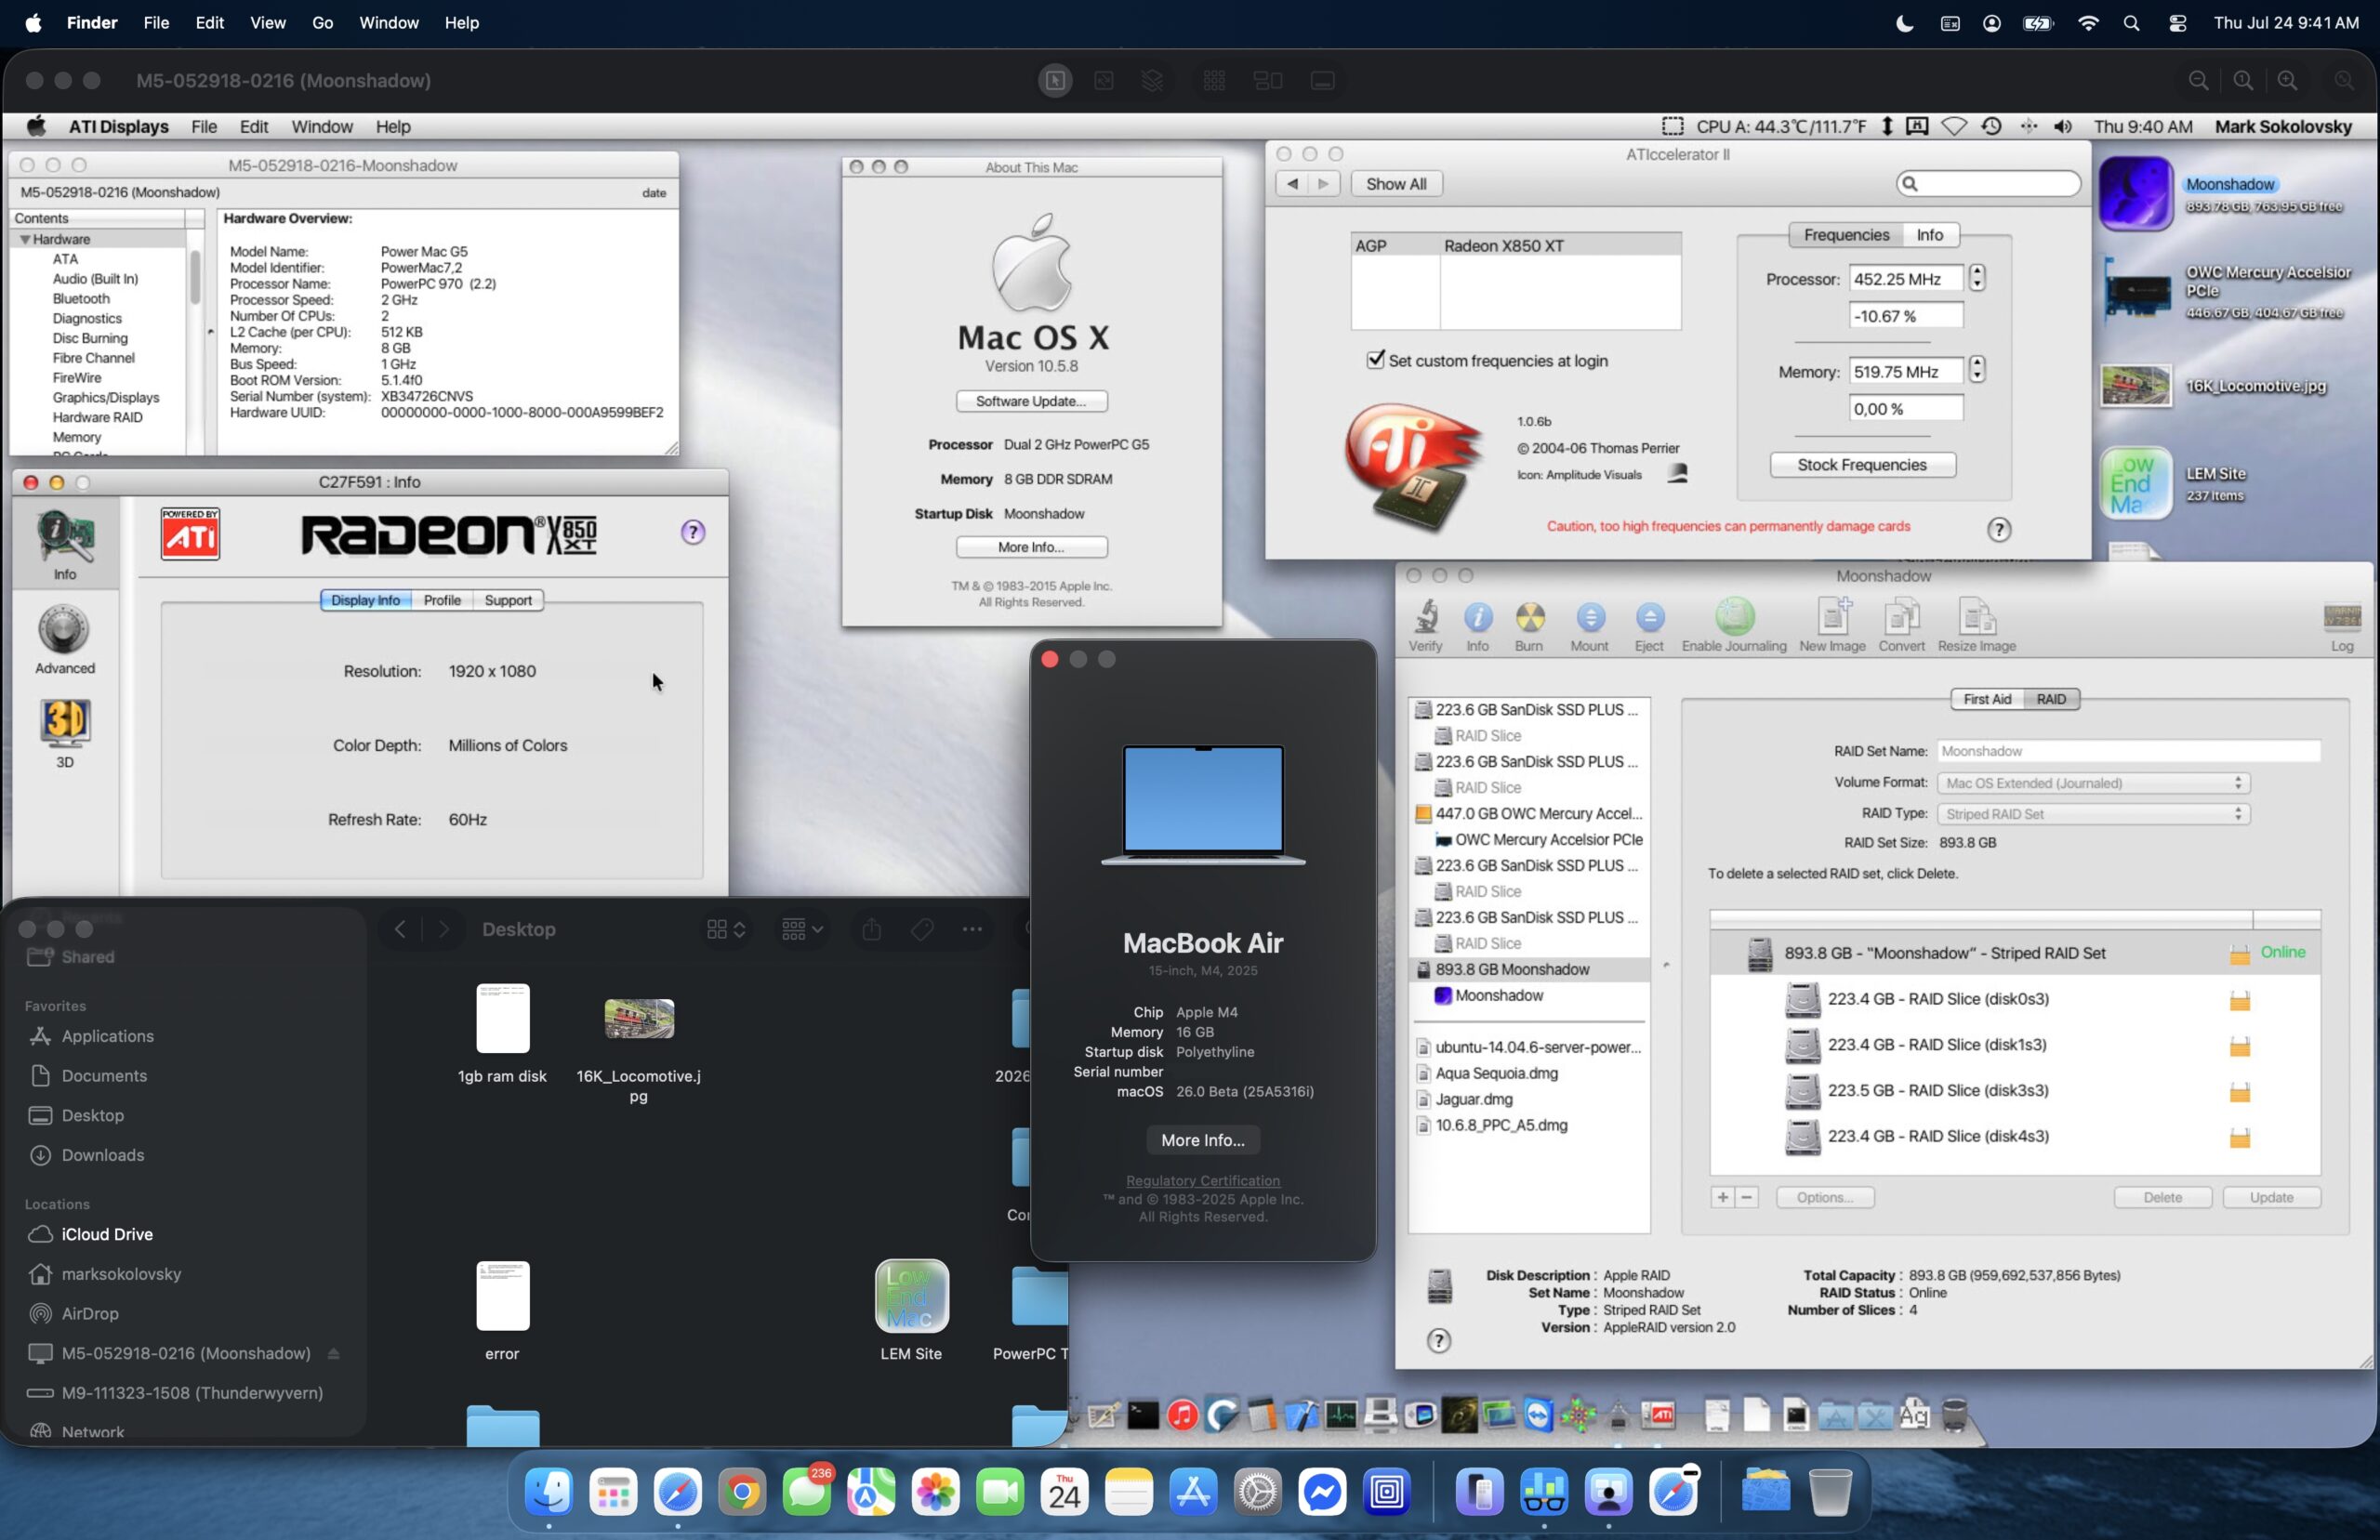2380x1540 pixels.
Task: Click the Enable Journaling toolbar icon
Action: click(x=1734, y=618)
